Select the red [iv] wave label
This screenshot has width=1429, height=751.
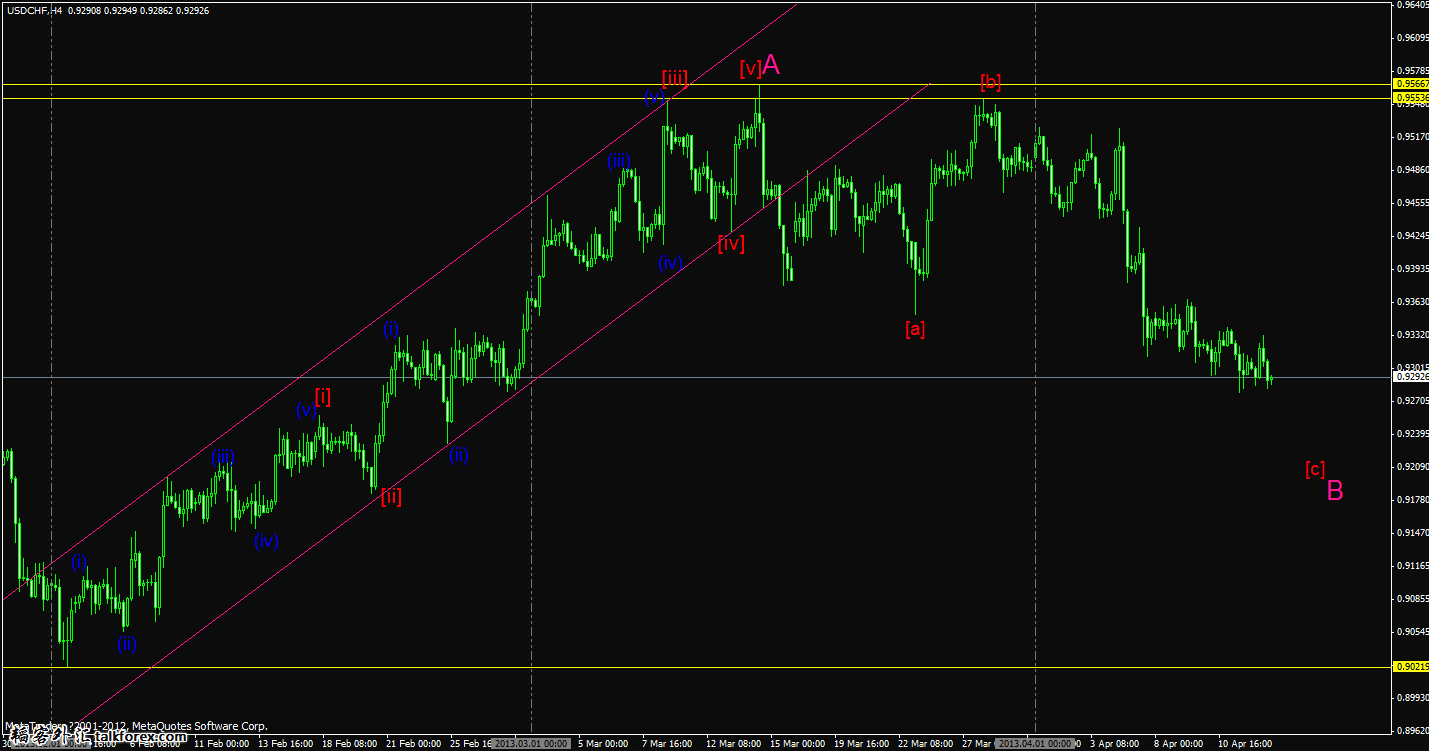click(x=731, y=243)
